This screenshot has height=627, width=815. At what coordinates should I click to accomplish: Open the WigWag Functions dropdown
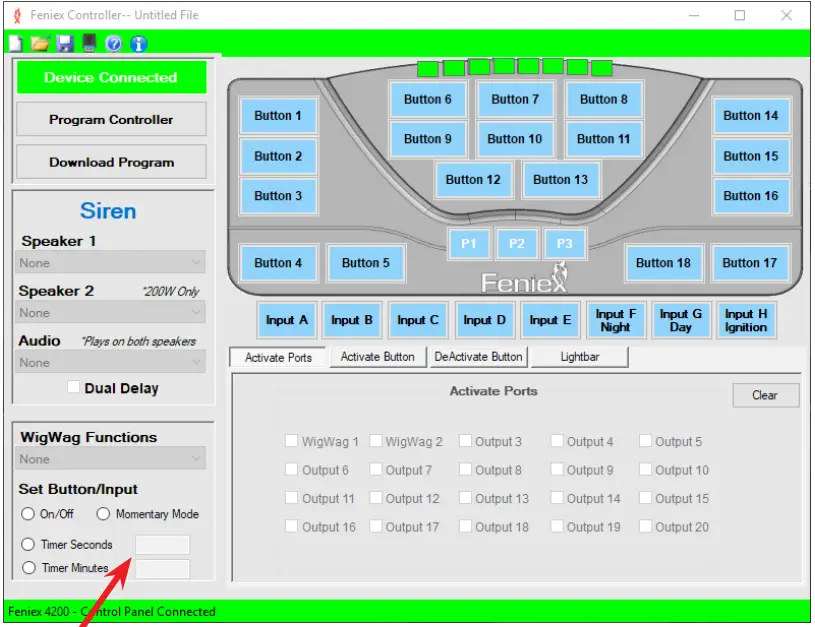[x=110, y=459]
